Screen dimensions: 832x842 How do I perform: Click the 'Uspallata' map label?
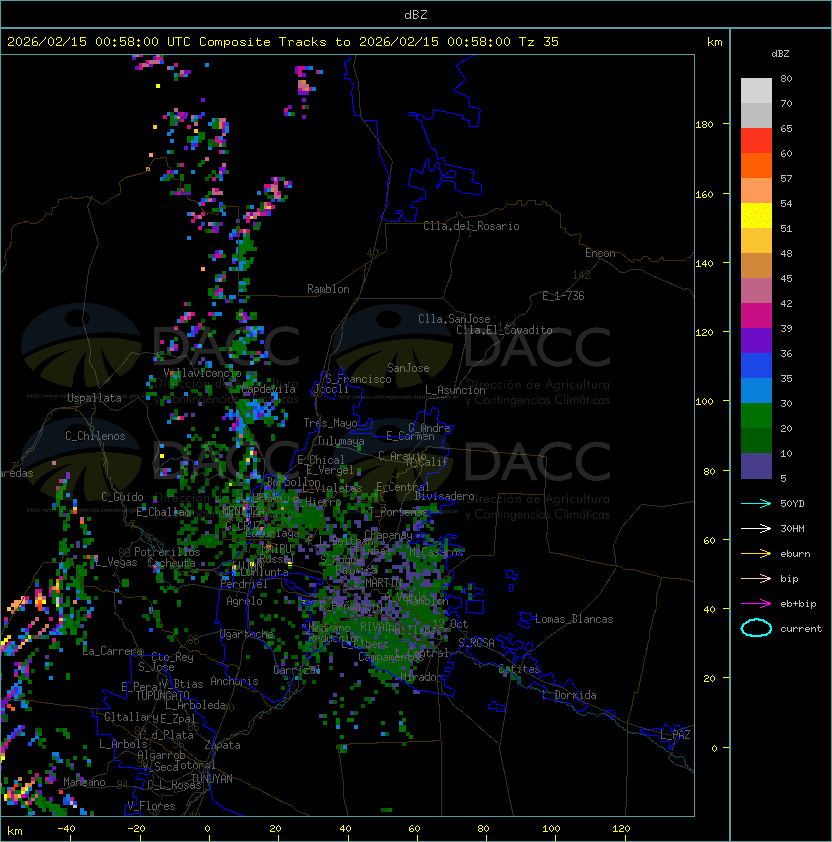coord(95,398)
